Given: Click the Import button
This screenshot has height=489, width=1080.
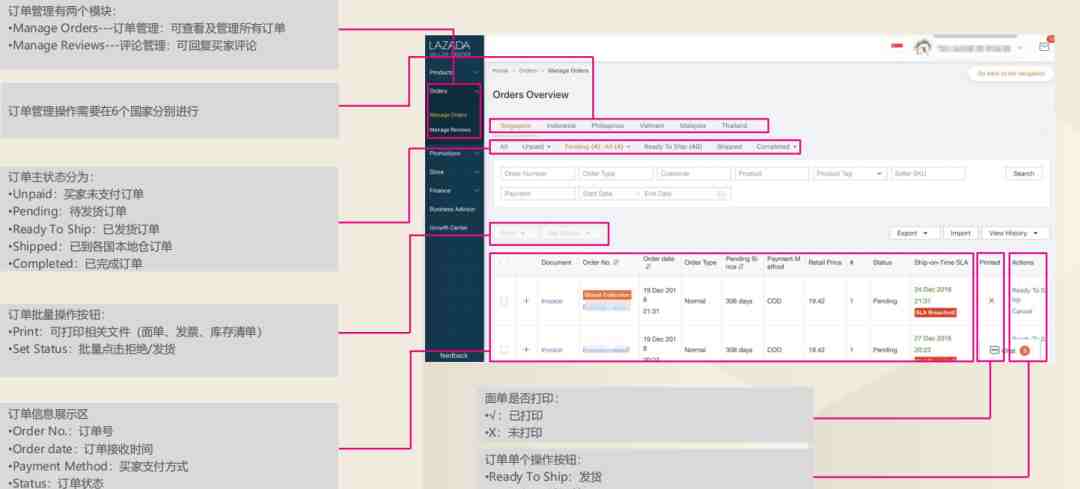Looking at the screenshot, I should click(x=960, y=233).
